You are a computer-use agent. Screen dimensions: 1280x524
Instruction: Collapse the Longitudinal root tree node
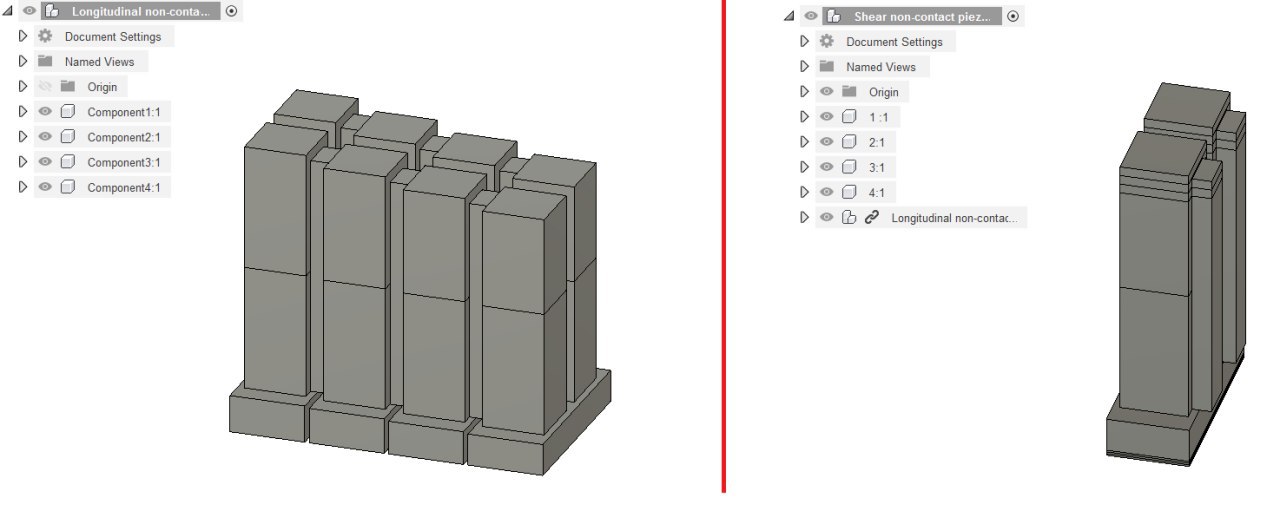coord(8,12)
